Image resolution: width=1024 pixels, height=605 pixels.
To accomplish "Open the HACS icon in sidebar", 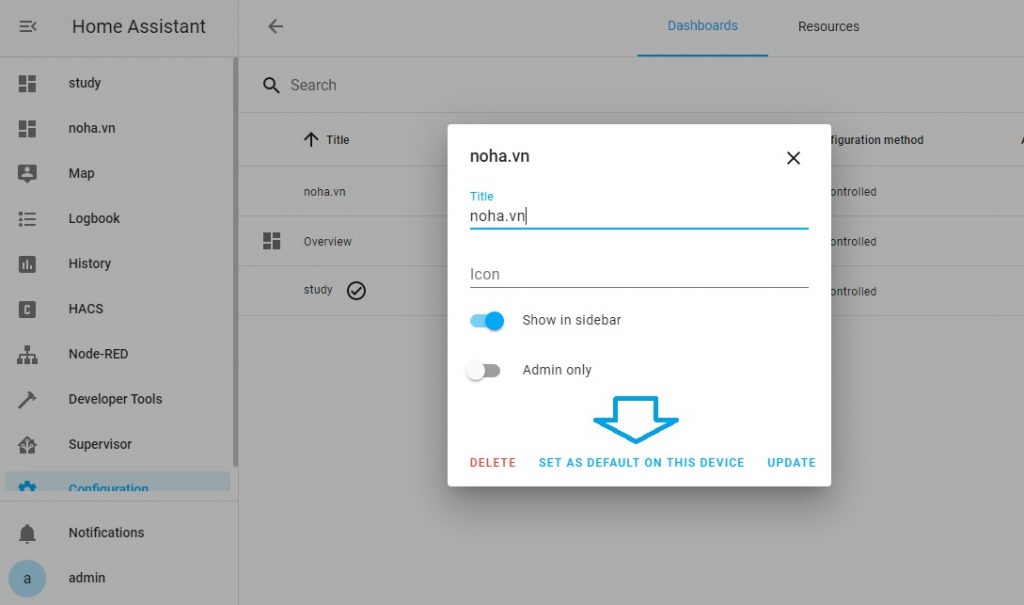I will pos(27,309).
